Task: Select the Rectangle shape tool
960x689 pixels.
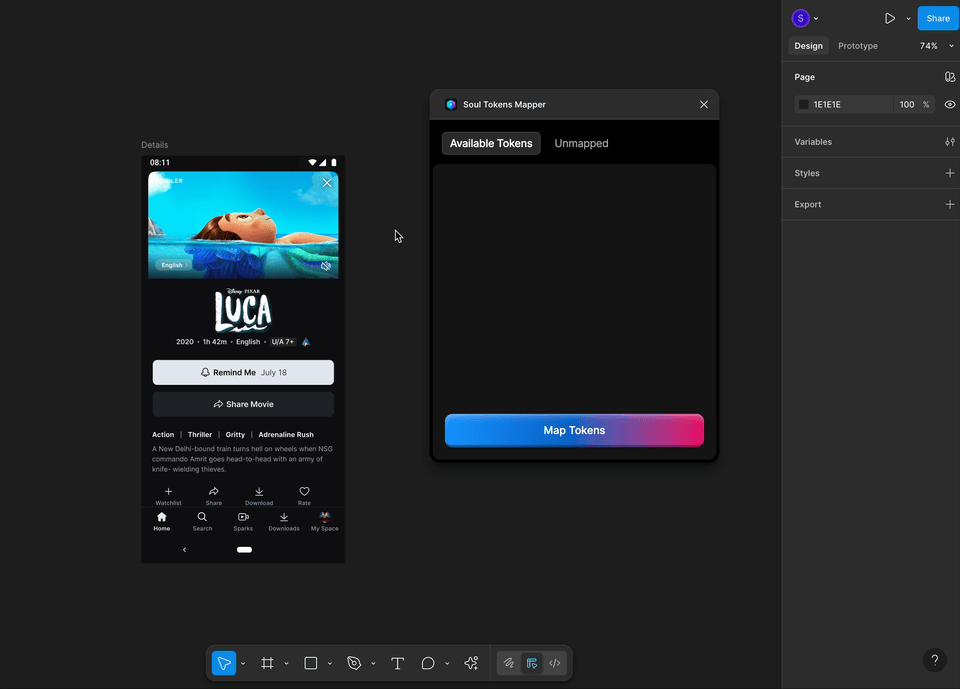Action: coord(311,663)
